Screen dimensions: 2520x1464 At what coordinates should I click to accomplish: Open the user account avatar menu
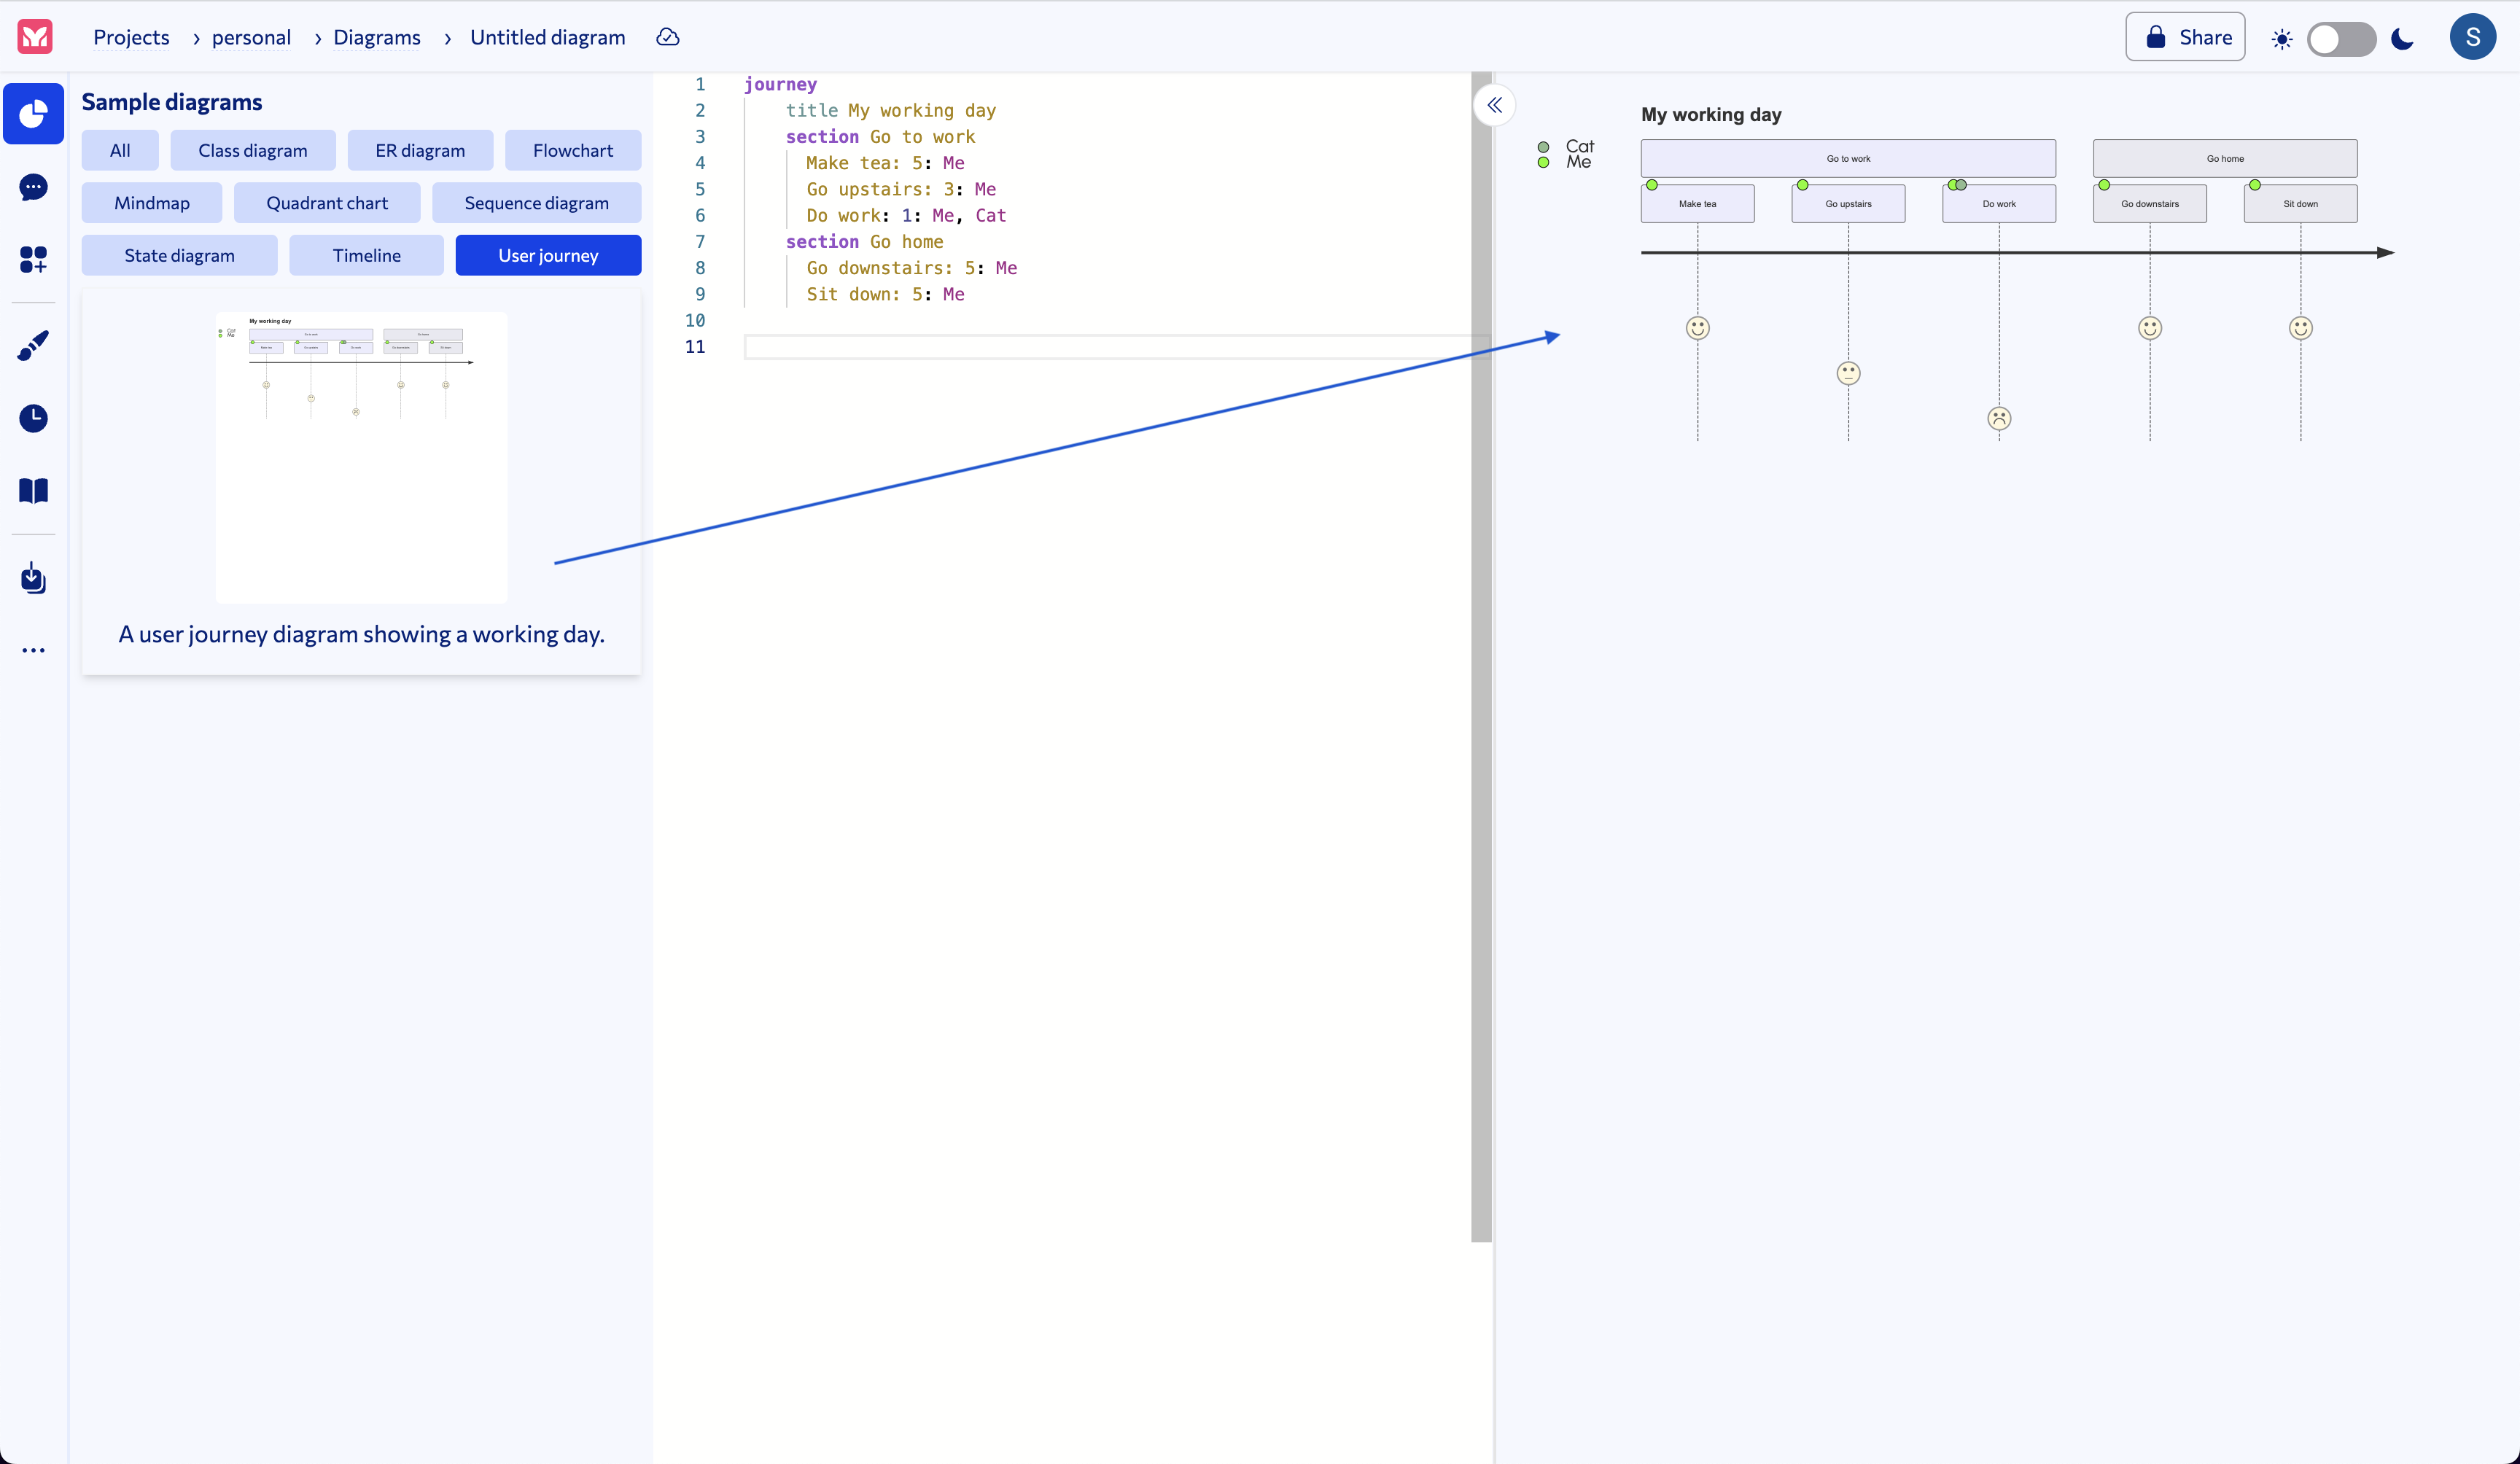point(2473,36)
